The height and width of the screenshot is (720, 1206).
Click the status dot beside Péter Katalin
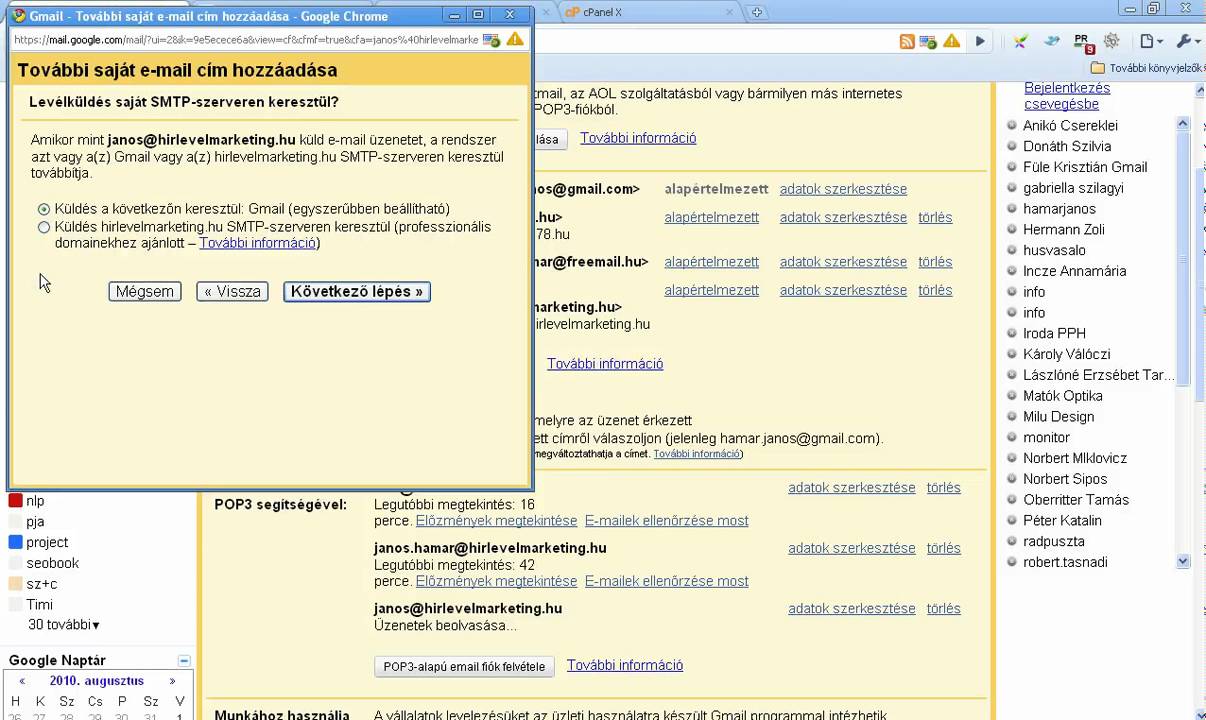(1012, 521)
